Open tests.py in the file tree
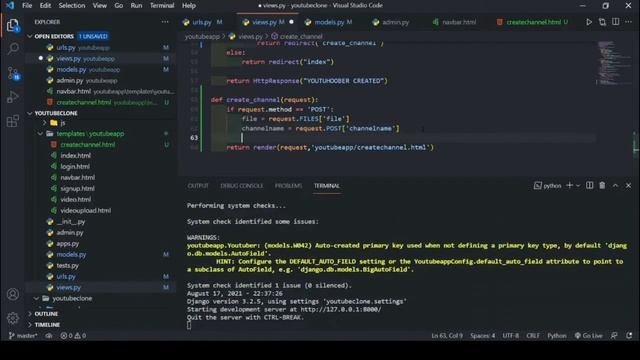Image resolution: width=640 pixels, height=360 pixels. pyautogui.click(x=67, y=265)
